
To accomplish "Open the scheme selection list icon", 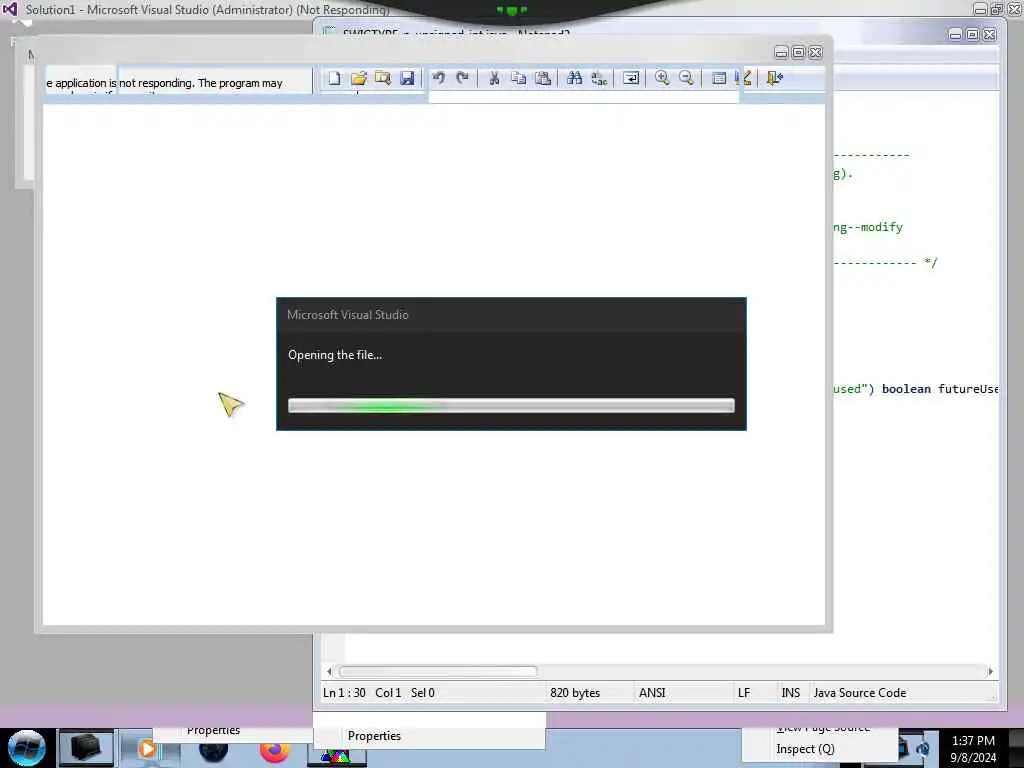I will (x=718, y=78).
